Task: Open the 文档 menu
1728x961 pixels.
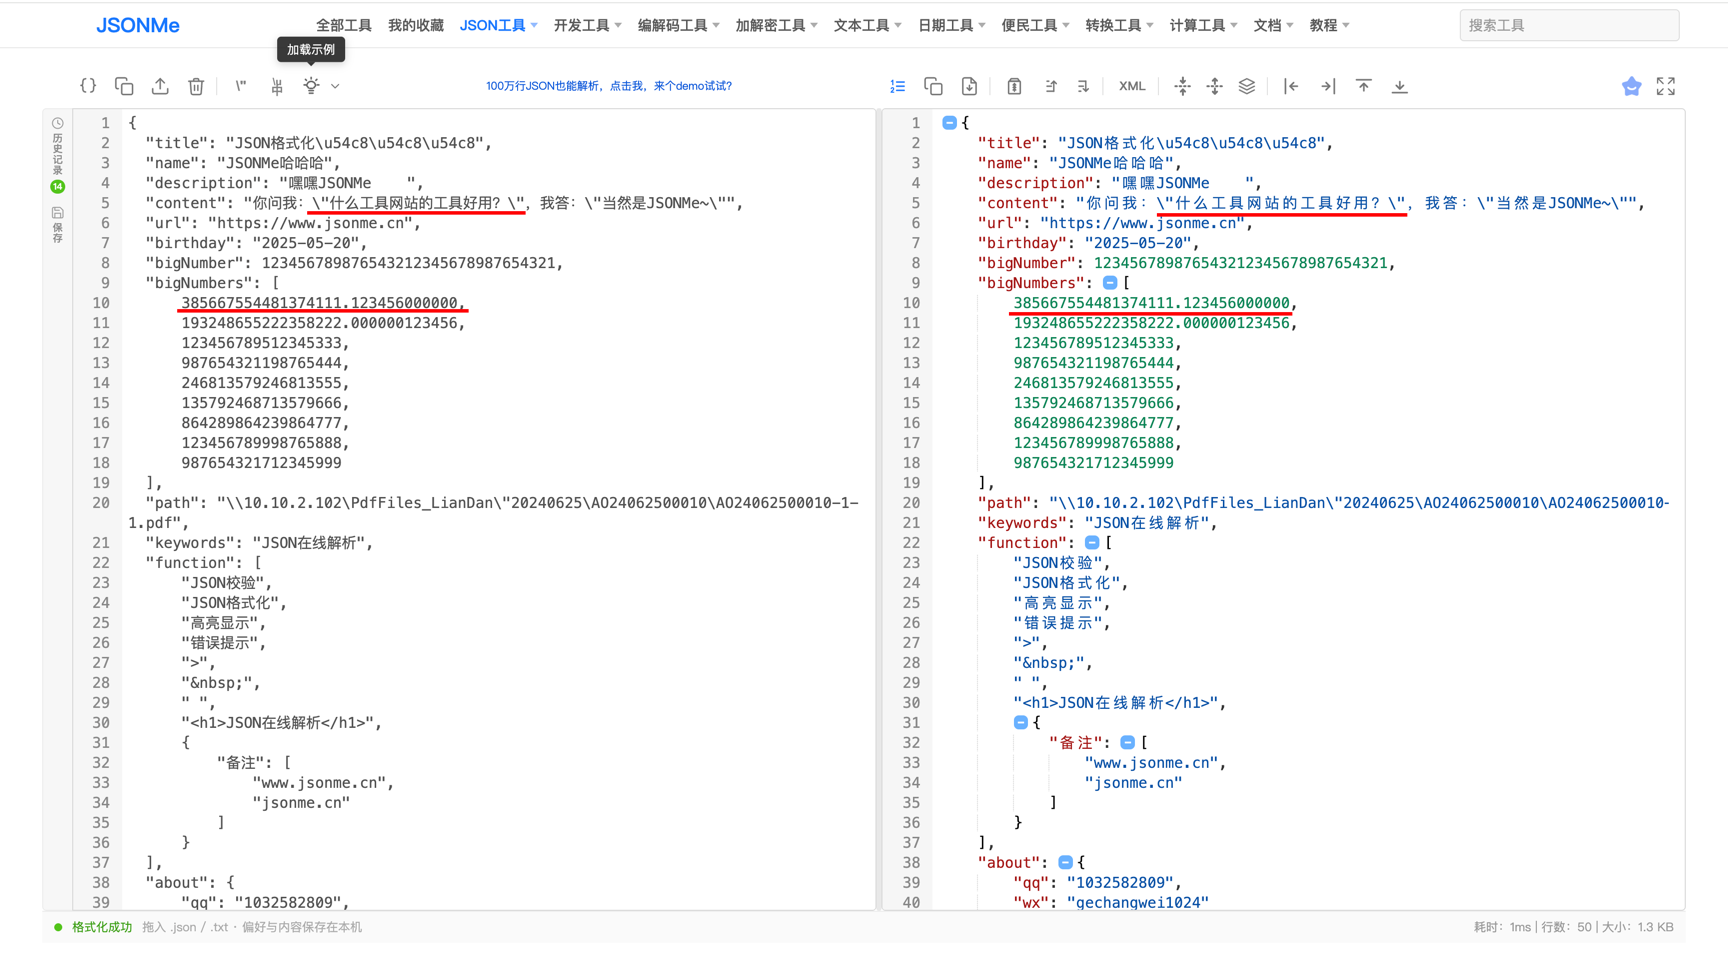Action: 1274,25
